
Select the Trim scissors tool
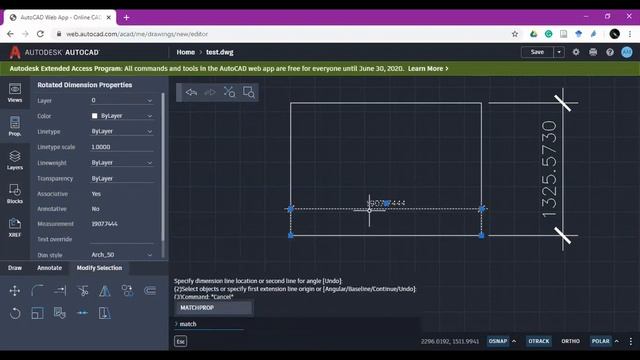coord(82,291)
